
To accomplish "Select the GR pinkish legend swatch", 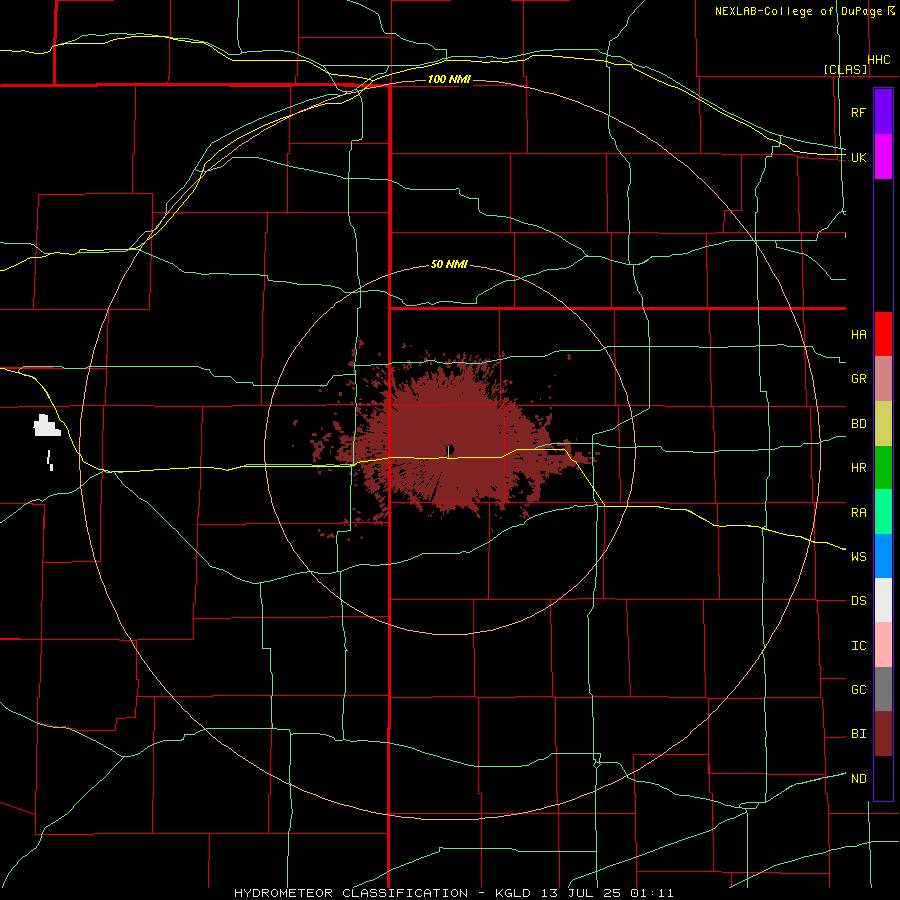I will coord(883,379).
